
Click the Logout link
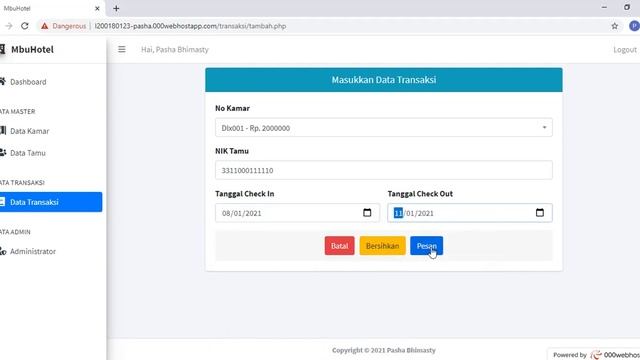(x=625, y=49)
